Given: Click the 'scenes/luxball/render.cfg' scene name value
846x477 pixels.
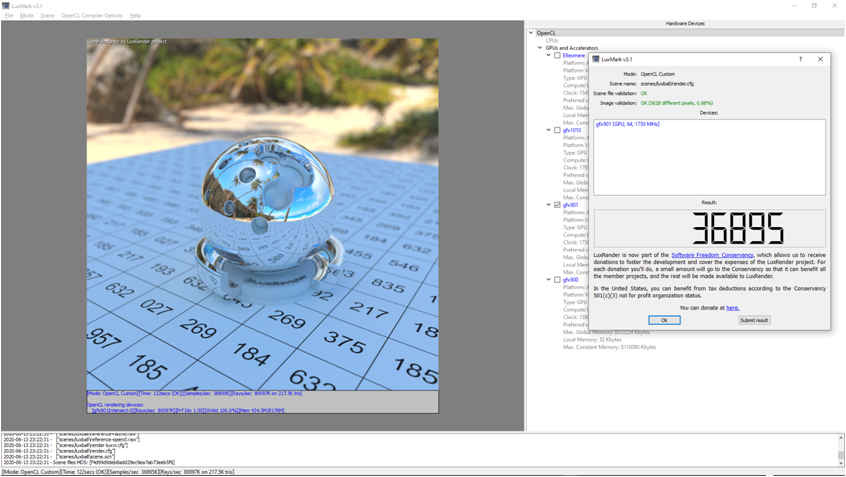Looking at the screenshot, I should [667, 84].
